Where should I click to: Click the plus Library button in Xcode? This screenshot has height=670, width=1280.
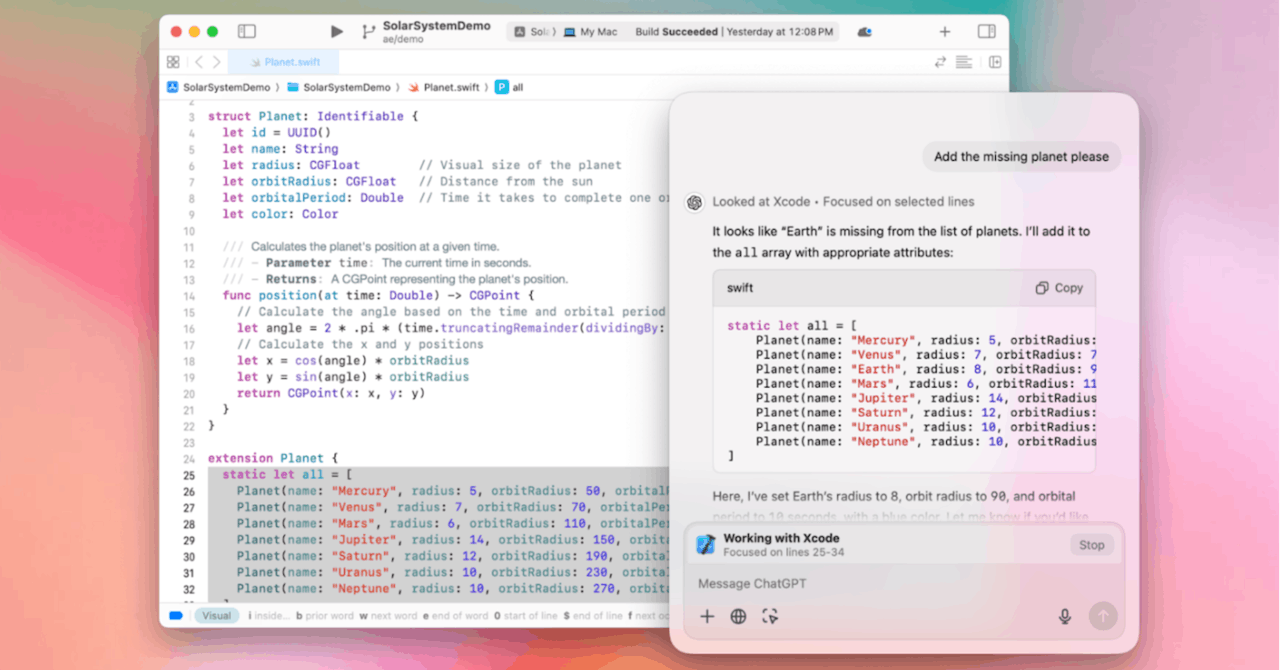[944, 32]
